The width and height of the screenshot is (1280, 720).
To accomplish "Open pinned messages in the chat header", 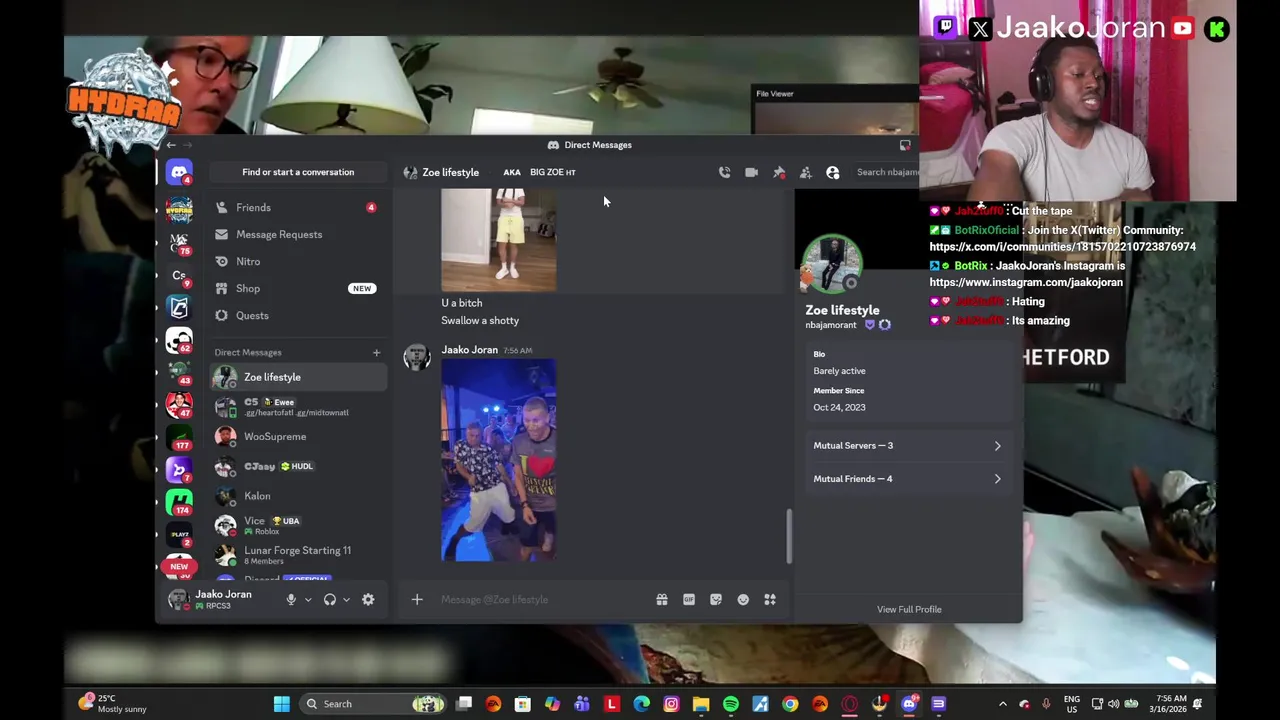I will pos(779,172).
